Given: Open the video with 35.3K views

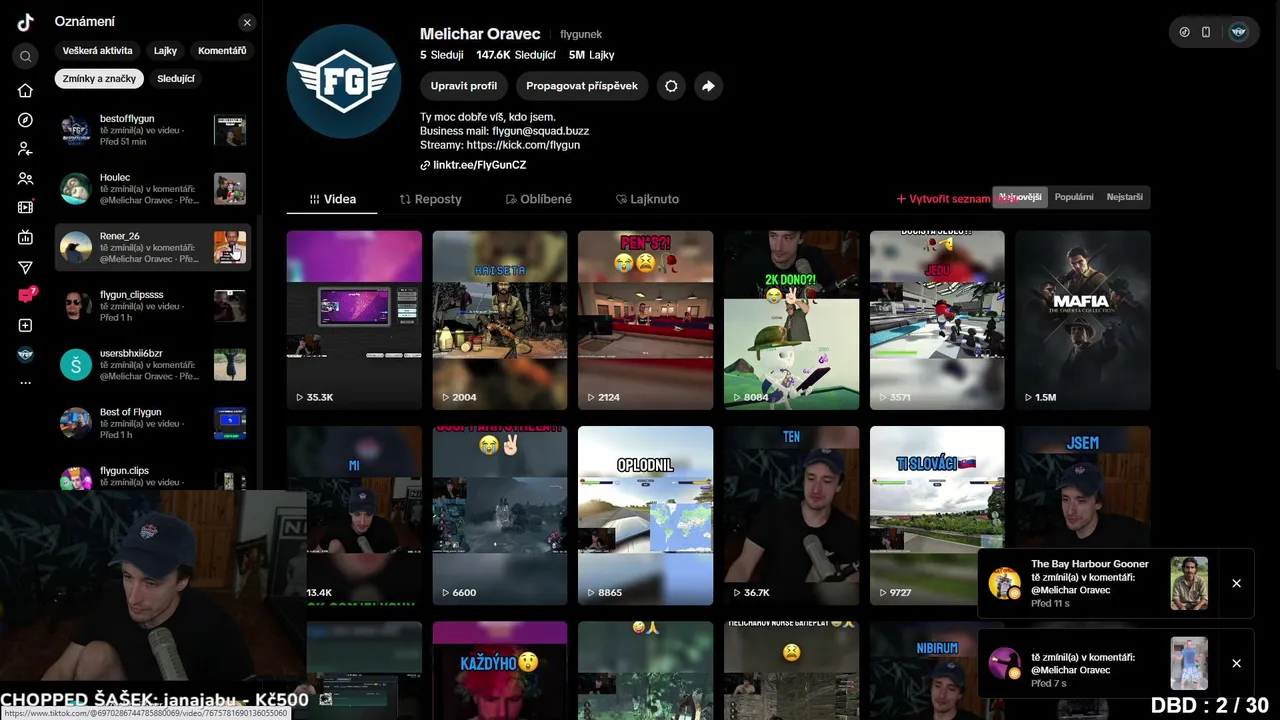Looking at the screenshot, I should coord(354,320).
